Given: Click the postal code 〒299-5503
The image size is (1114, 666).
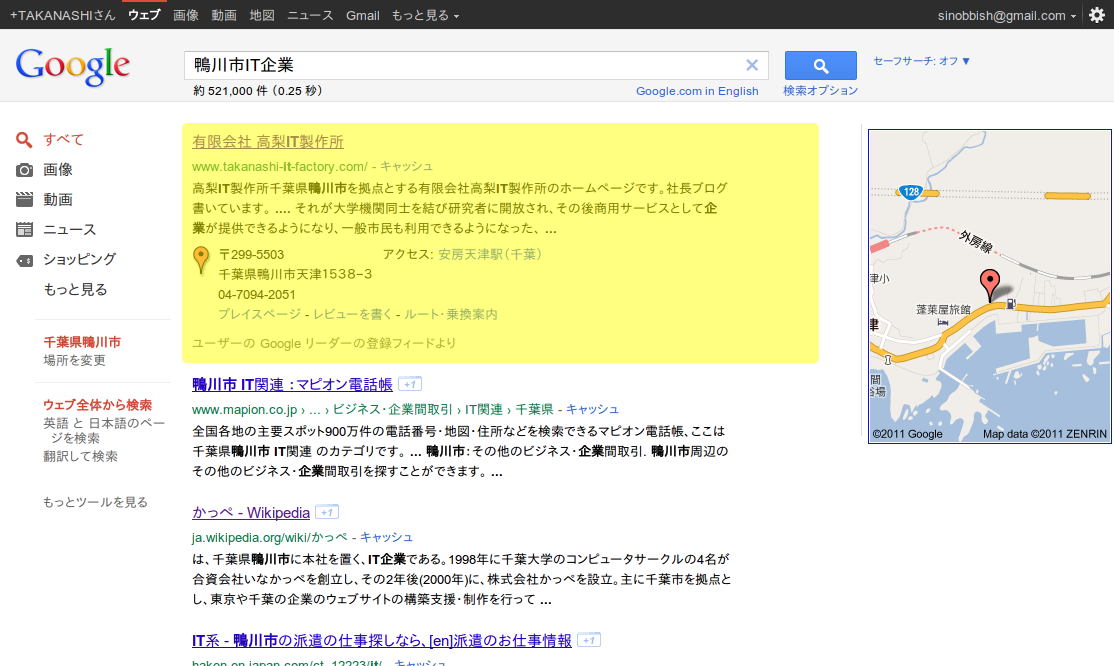Looking at the screenshot, I should pos(252,254).
